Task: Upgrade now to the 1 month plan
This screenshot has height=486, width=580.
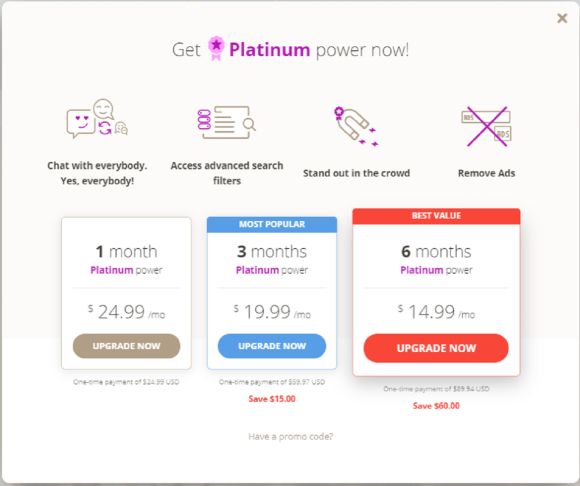Action: (127, 346)
